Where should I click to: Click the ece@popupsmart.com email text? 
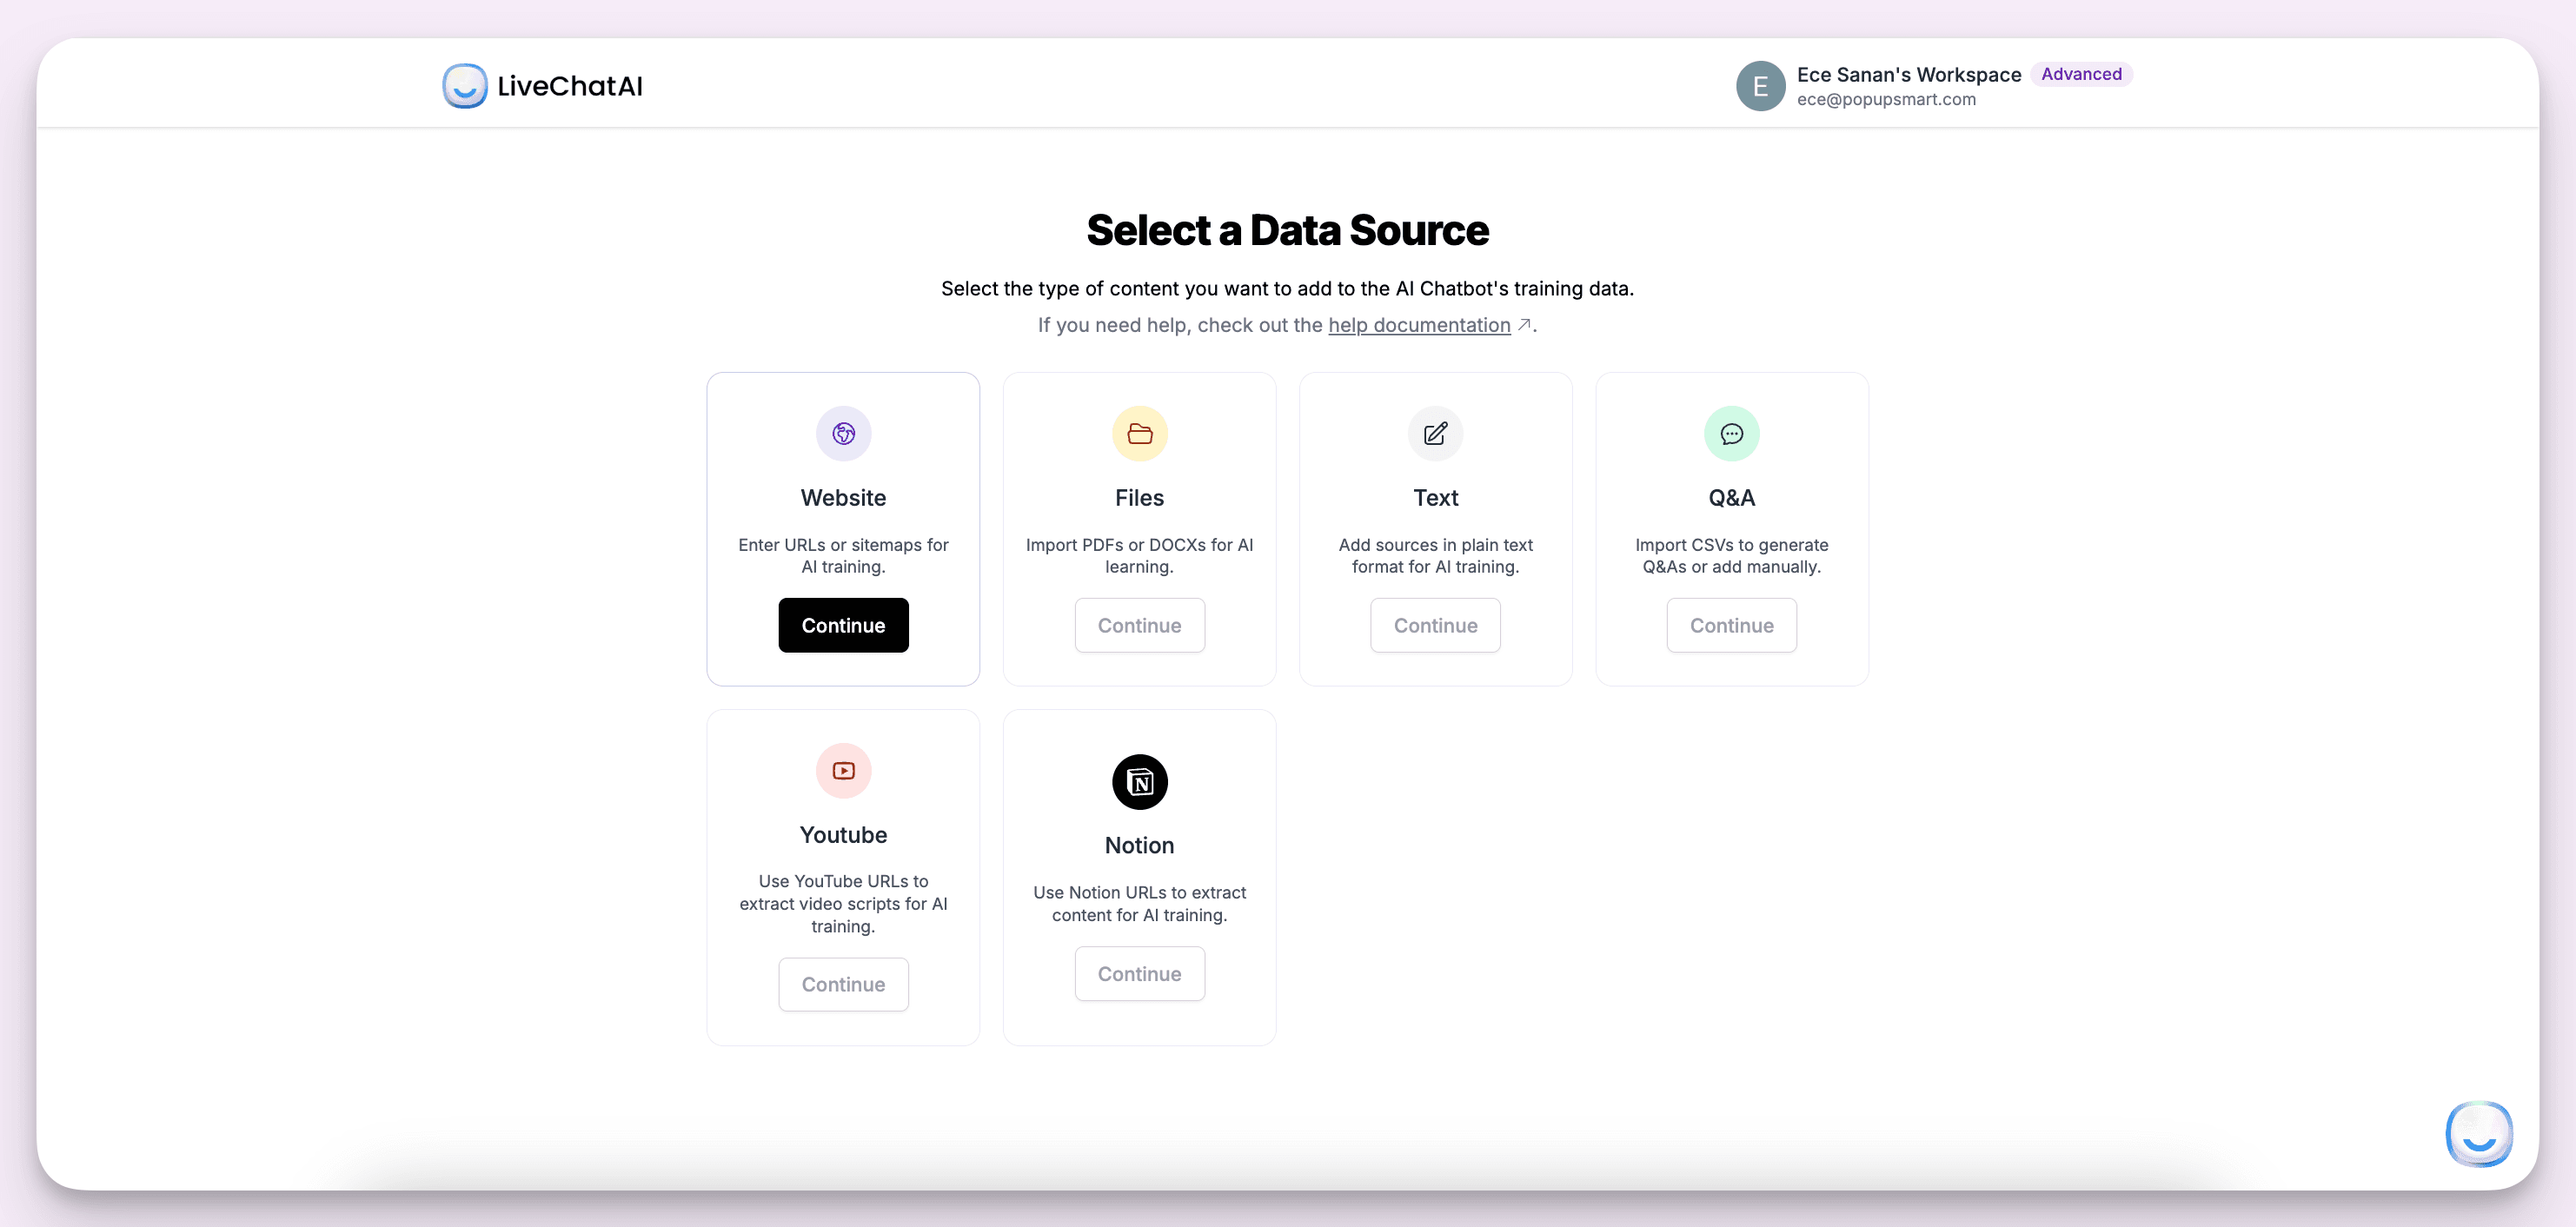pos(1886,99)
